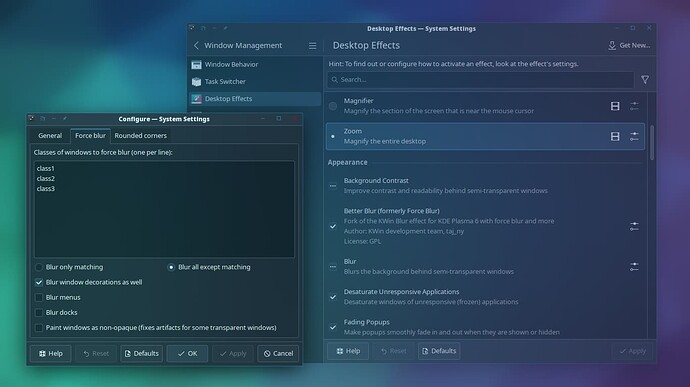Screen dimensions: 690x387
Task: Select the Desktop Effects sidebar icon
Action: (x=196, y=99)
